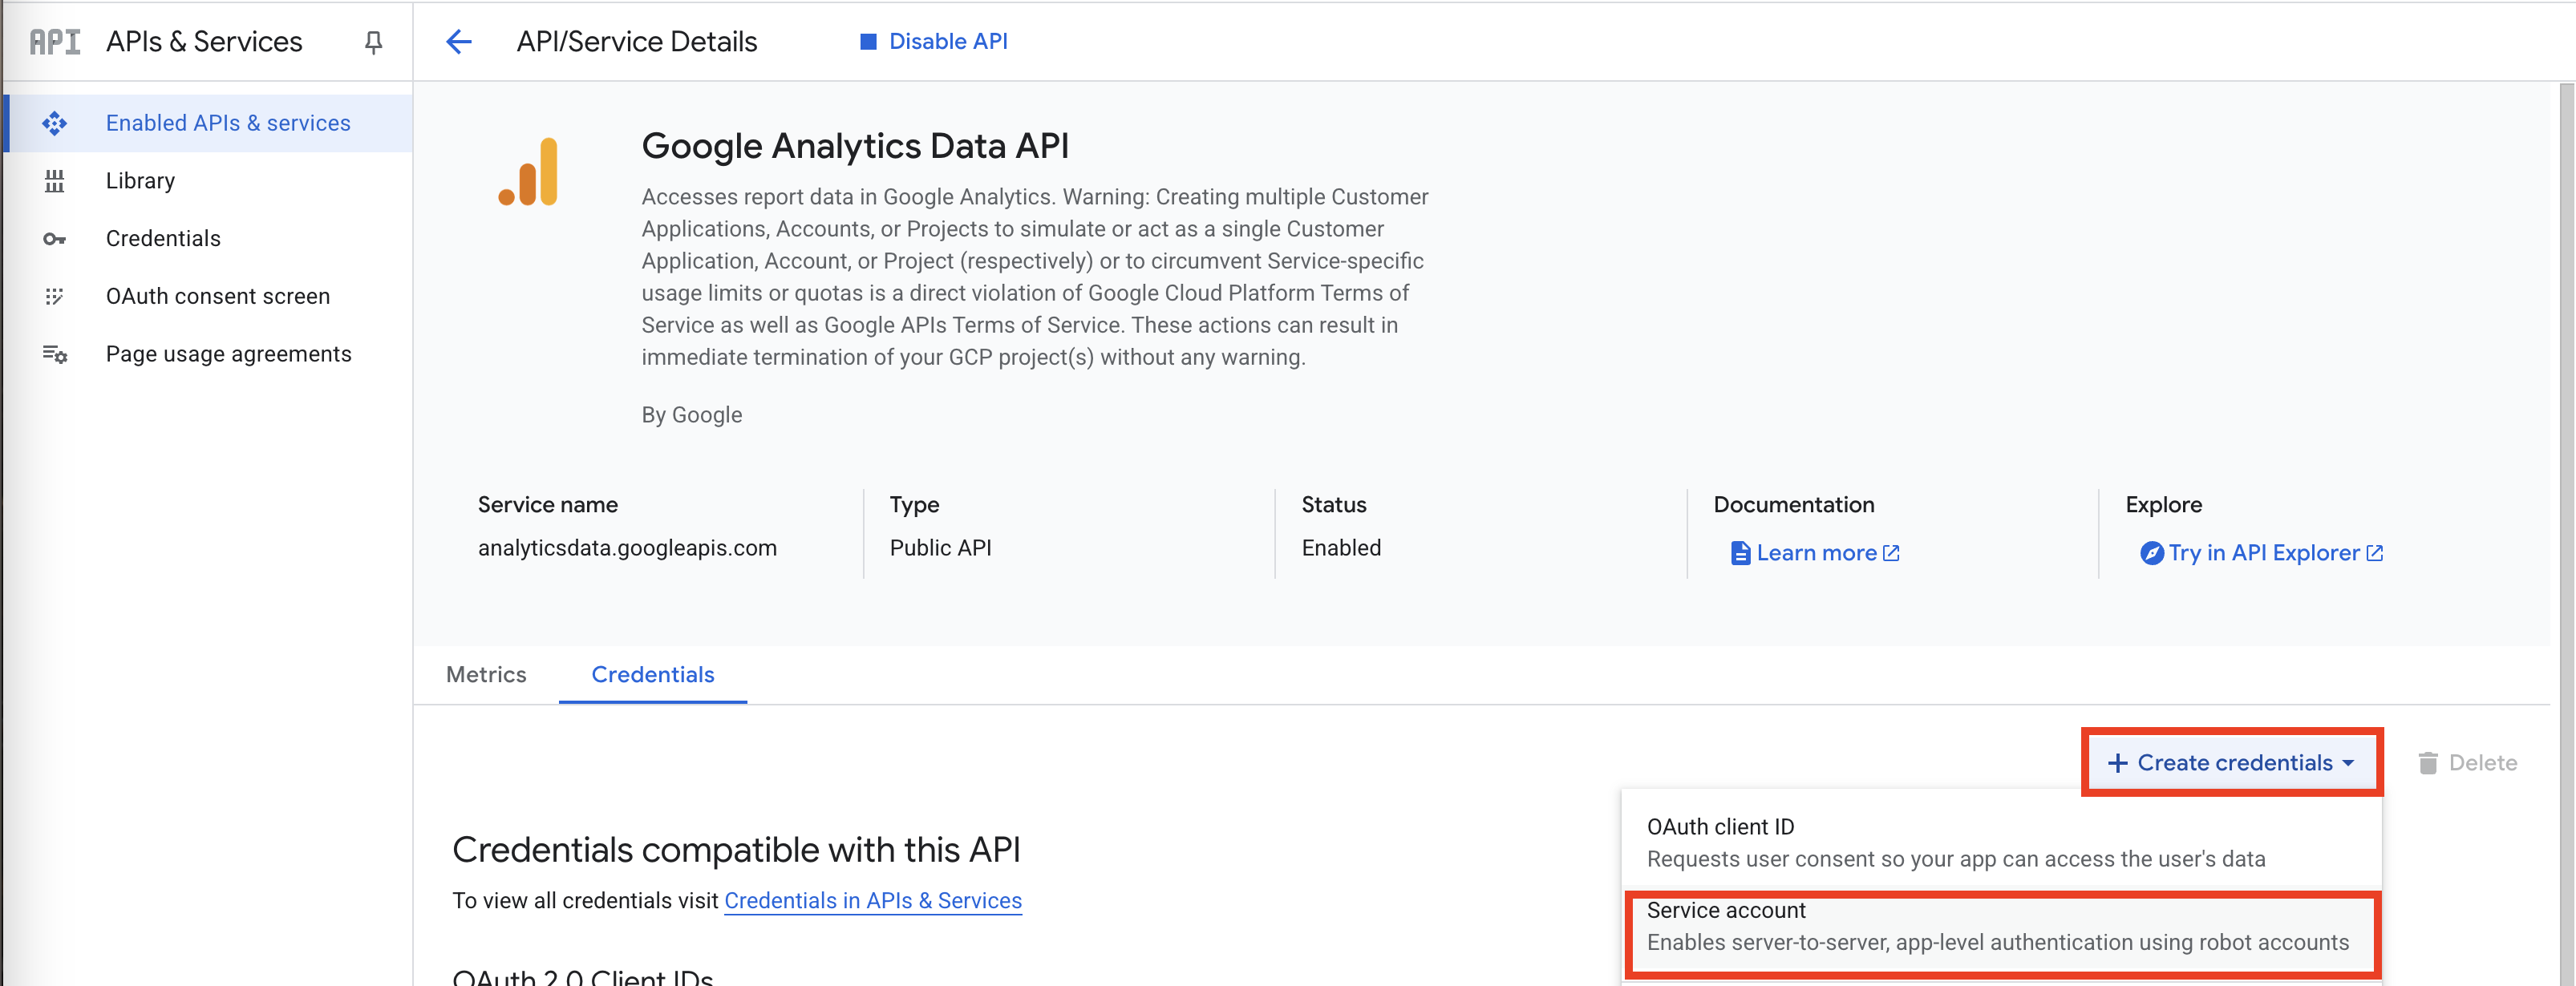Open Page usage agreements sidebar item
Image resolution: width=2576 pixels, height=986 pixels.
[209, 355]
